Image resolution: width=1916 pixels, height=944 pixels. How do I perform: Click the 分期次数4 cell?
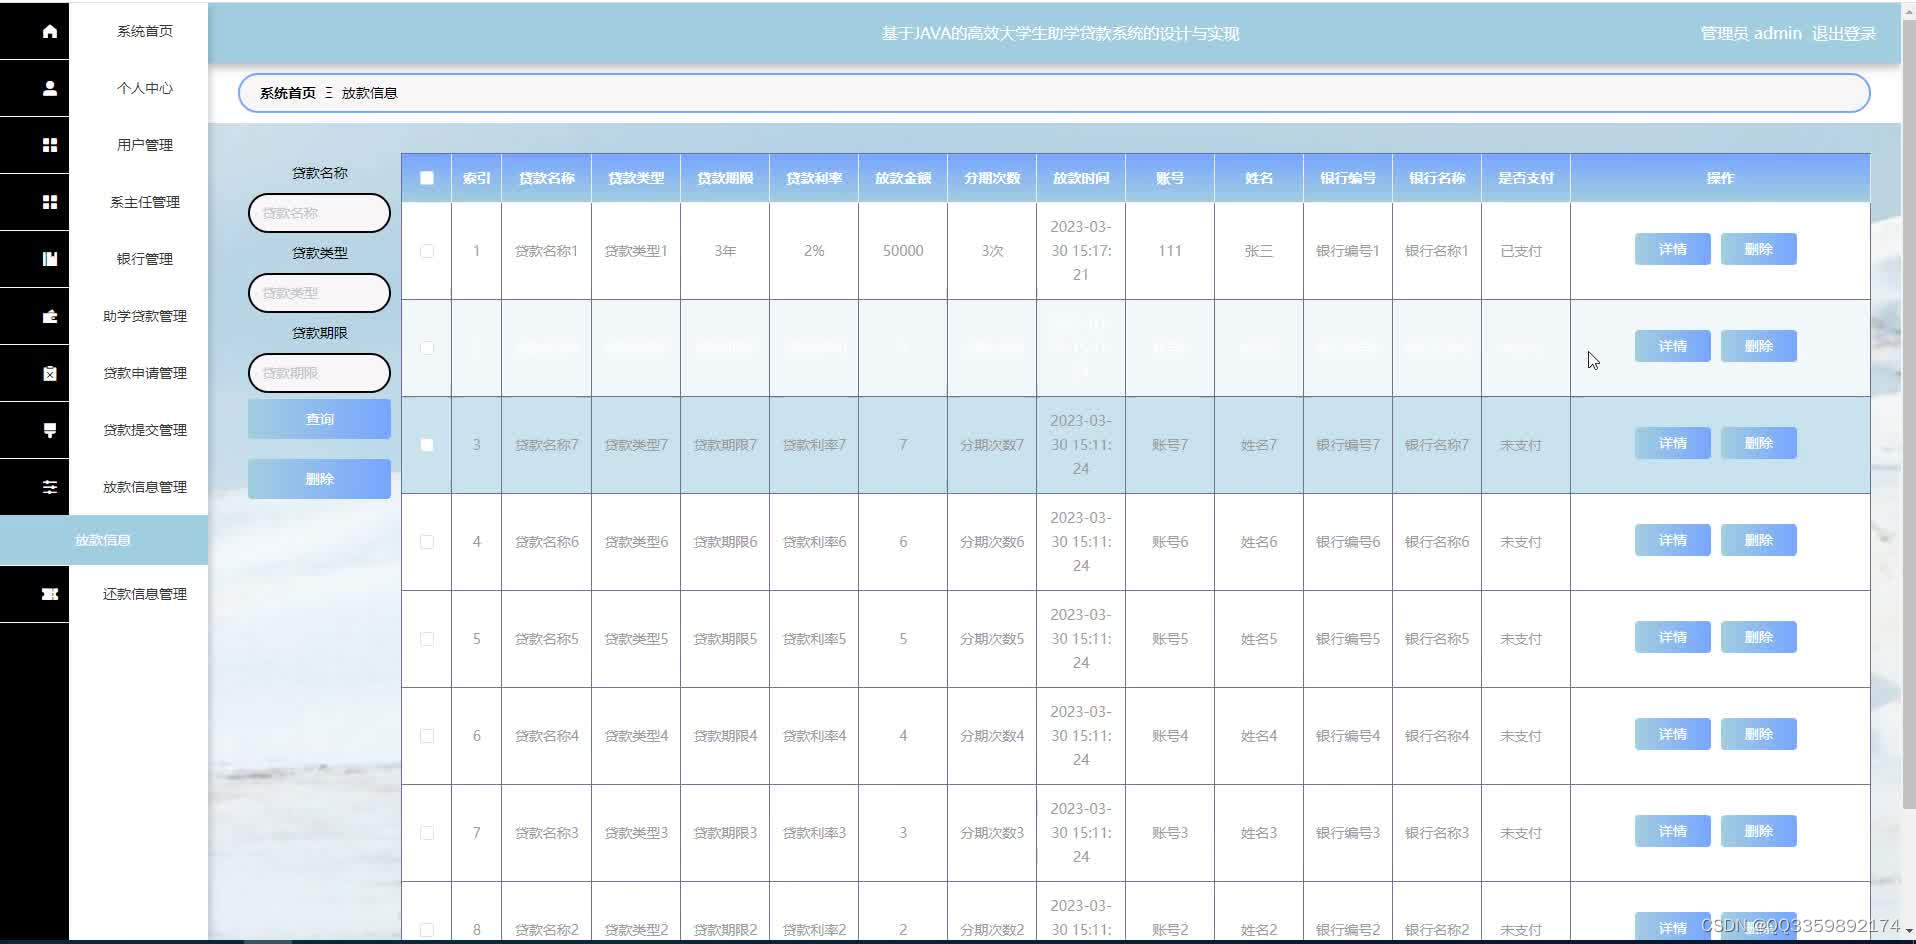pyautogui.click(x=992, y=736)
